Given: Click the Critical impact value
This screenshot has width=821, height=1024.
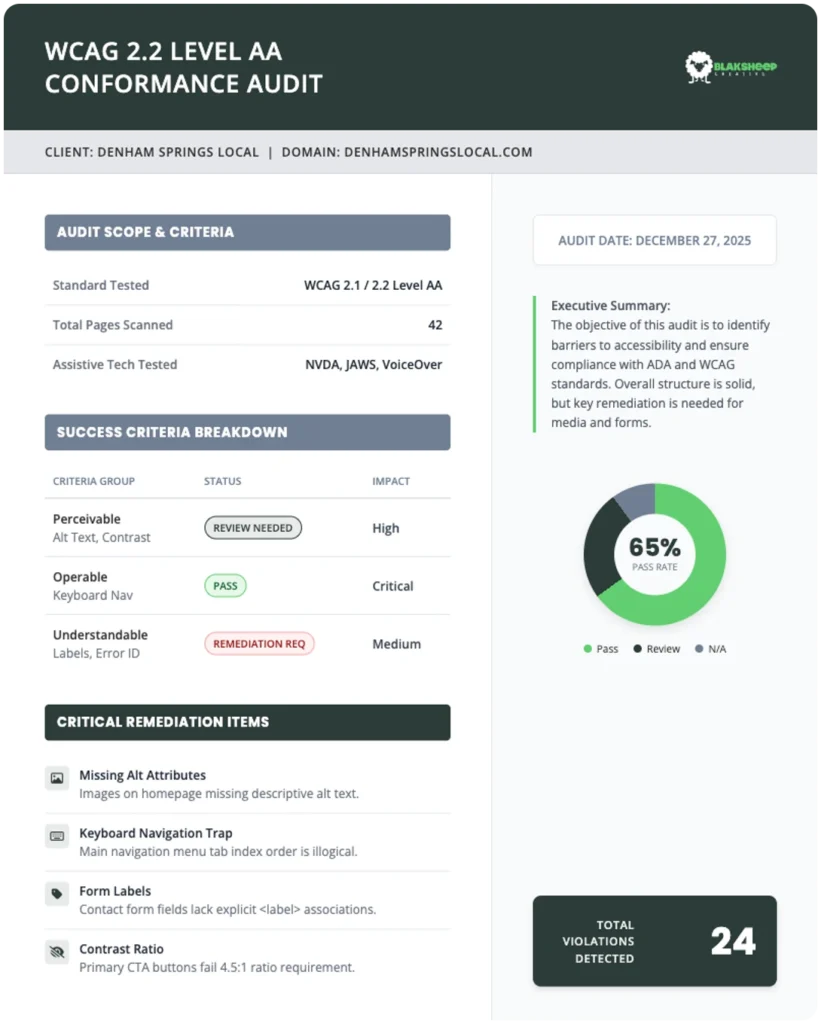Looking at the screenshot, I should tap(393, 586).
